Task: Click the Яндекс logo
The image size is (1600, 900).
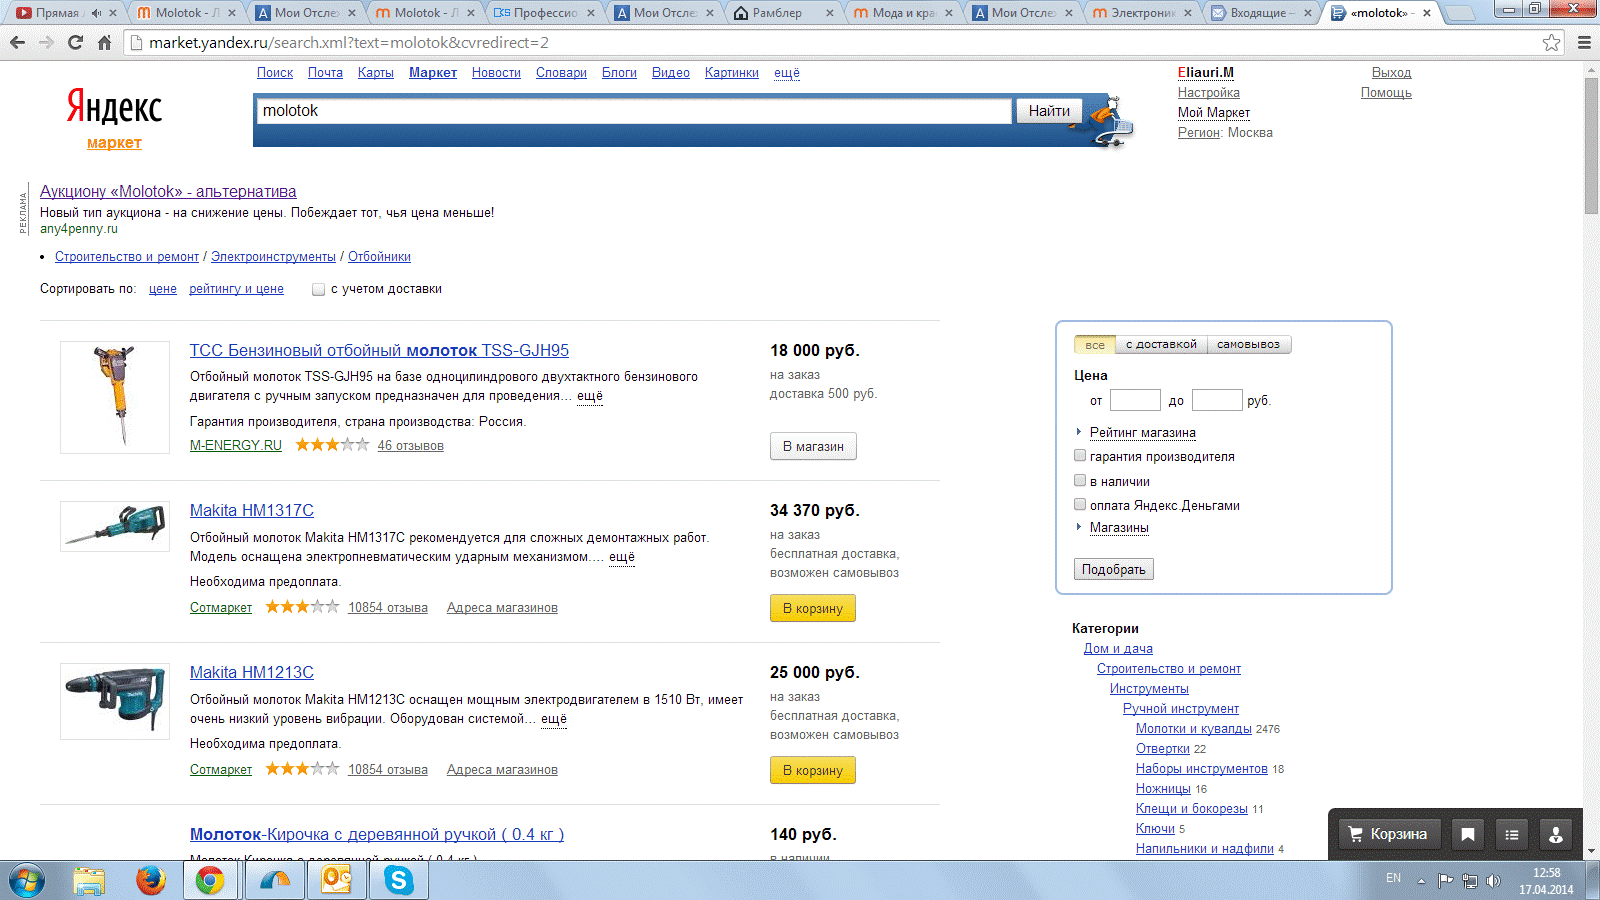Action: (114, 107)
